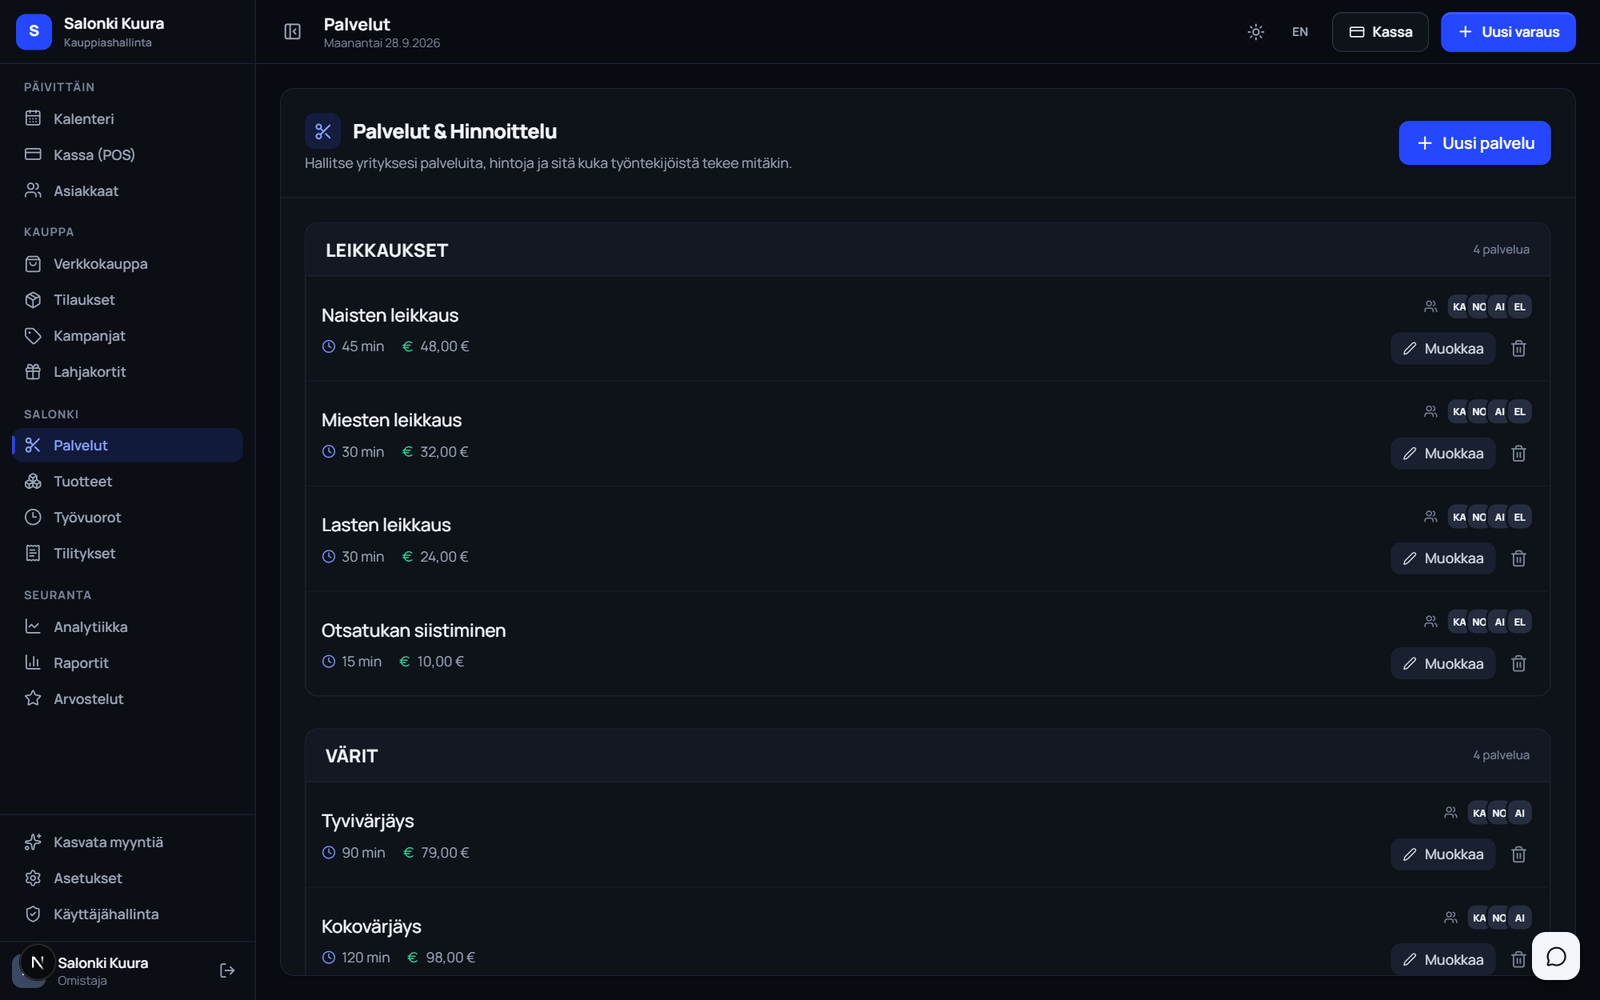
Task: Click the Arvostelut star icon
Action: (33, 699)
